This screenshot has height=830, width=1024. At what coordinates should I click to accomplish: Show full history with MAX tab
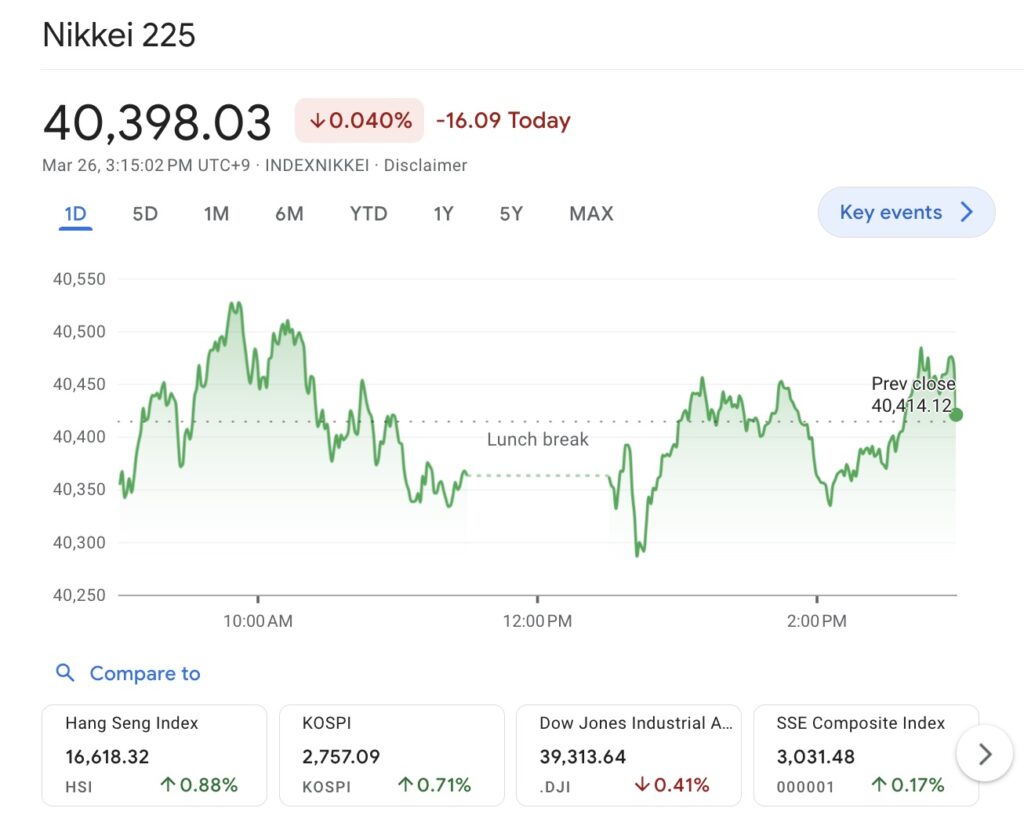[592, 214]
